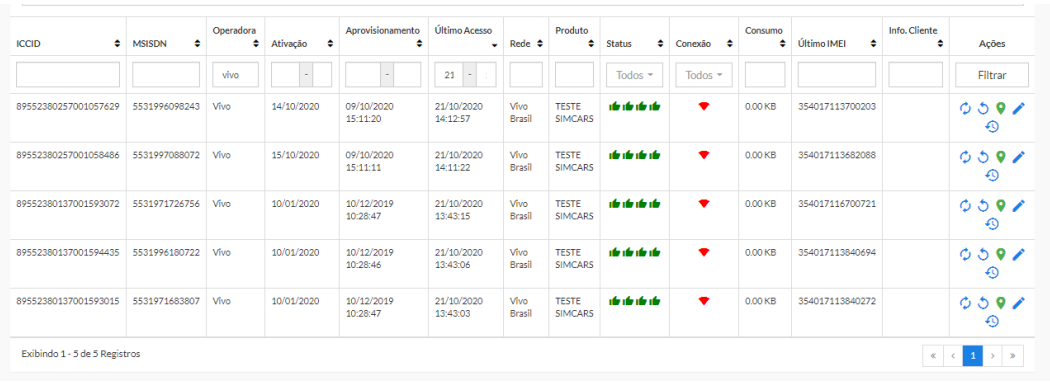Open location pin for MSISDN 5531997088072 row

1000,157
